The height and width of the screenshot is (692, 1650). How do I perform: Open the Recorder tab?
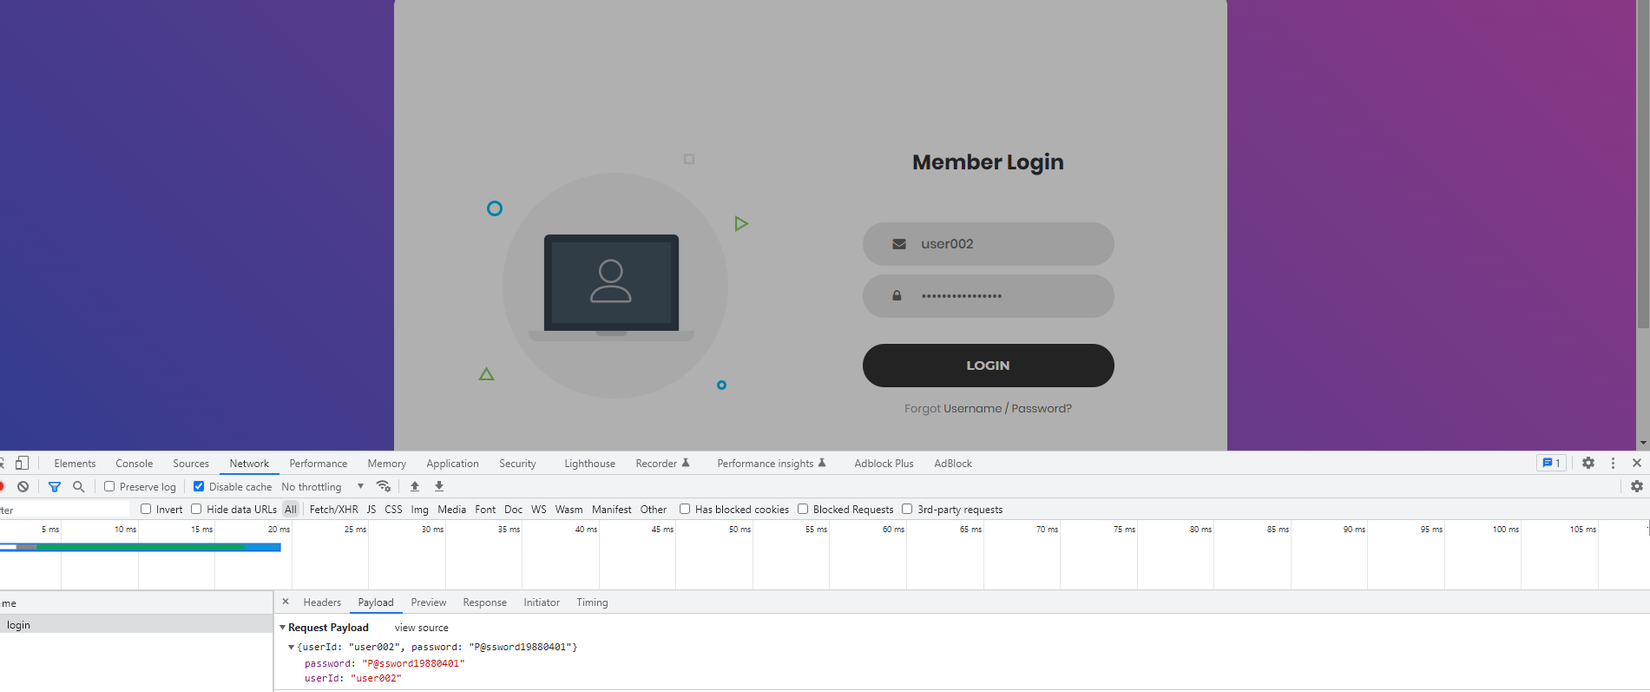tap(662, 463)
